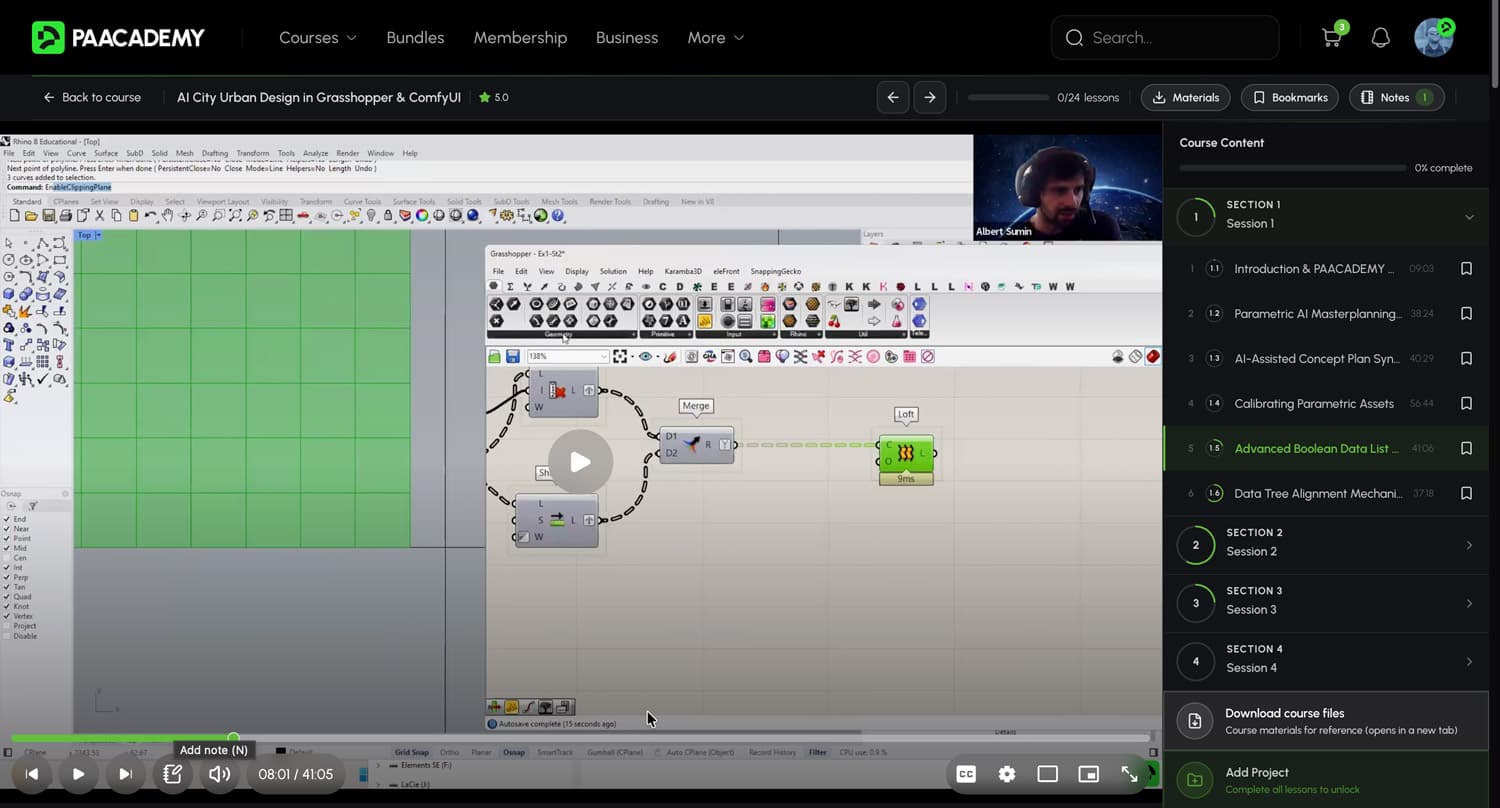Expand Section 2 Session 2

click(1325, 545)
